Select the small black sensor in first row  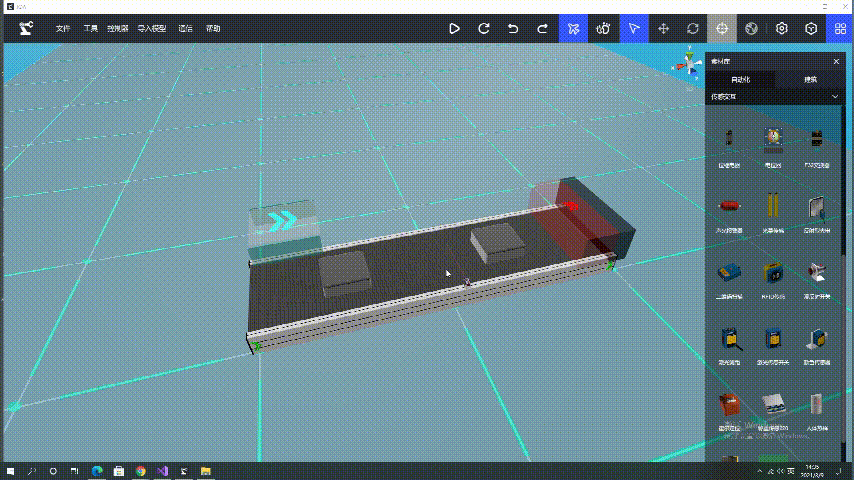coord(729,138)
